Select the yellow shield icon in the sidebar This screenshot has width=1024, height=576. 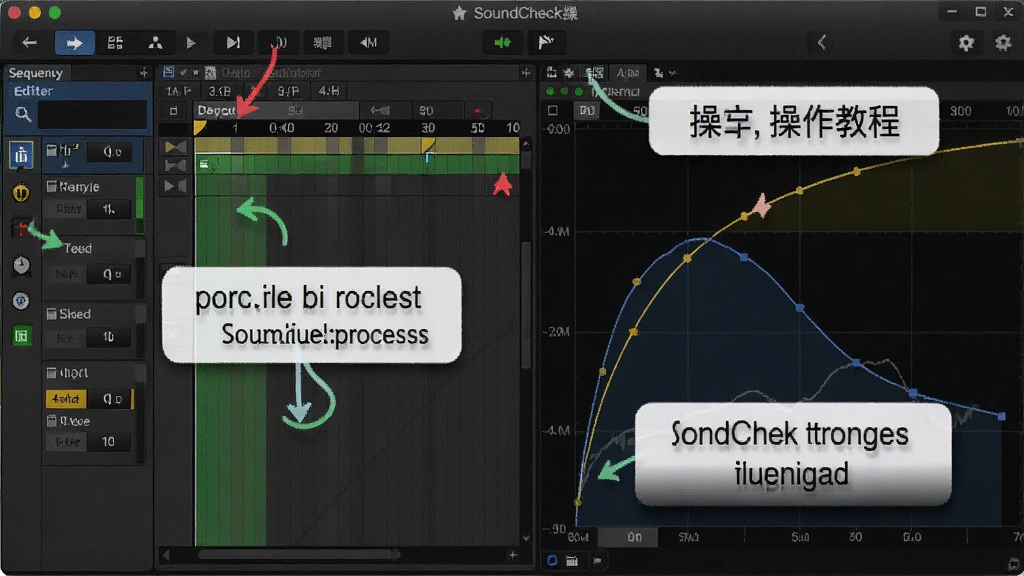pos(21,193)
